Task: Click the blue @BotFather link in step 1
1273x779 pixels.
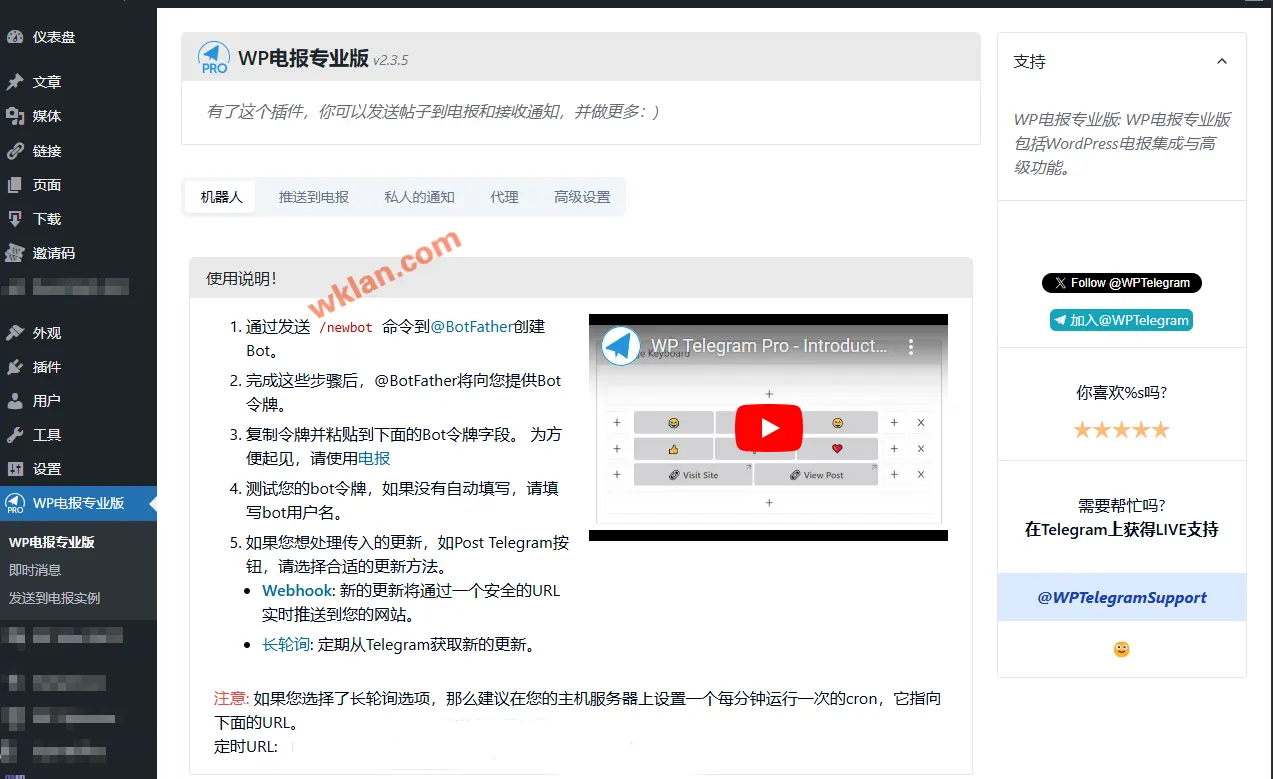Action: pyautogui.click(x=471, y=327)
